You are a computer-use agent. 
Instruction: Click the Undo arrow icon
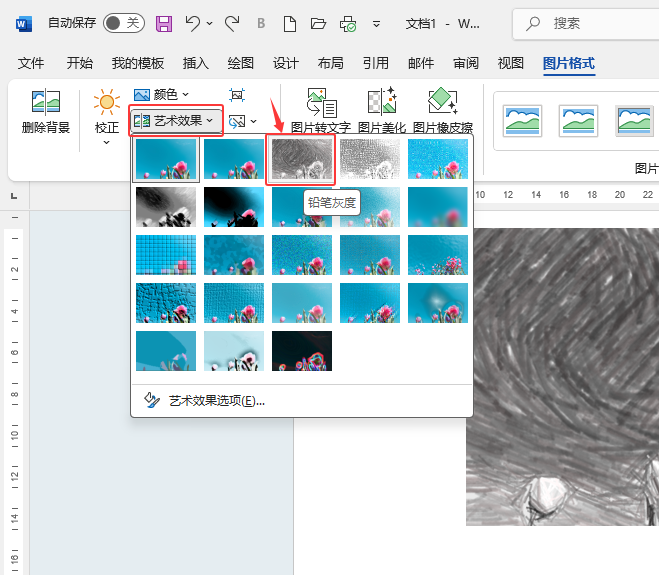(x=192, y=24)
